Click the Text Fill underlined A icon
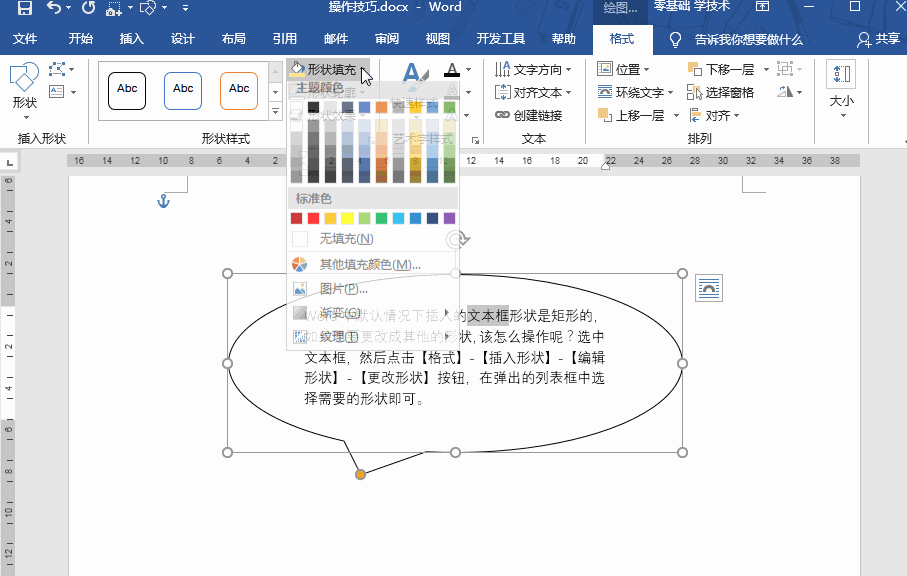 click(452, 70)
